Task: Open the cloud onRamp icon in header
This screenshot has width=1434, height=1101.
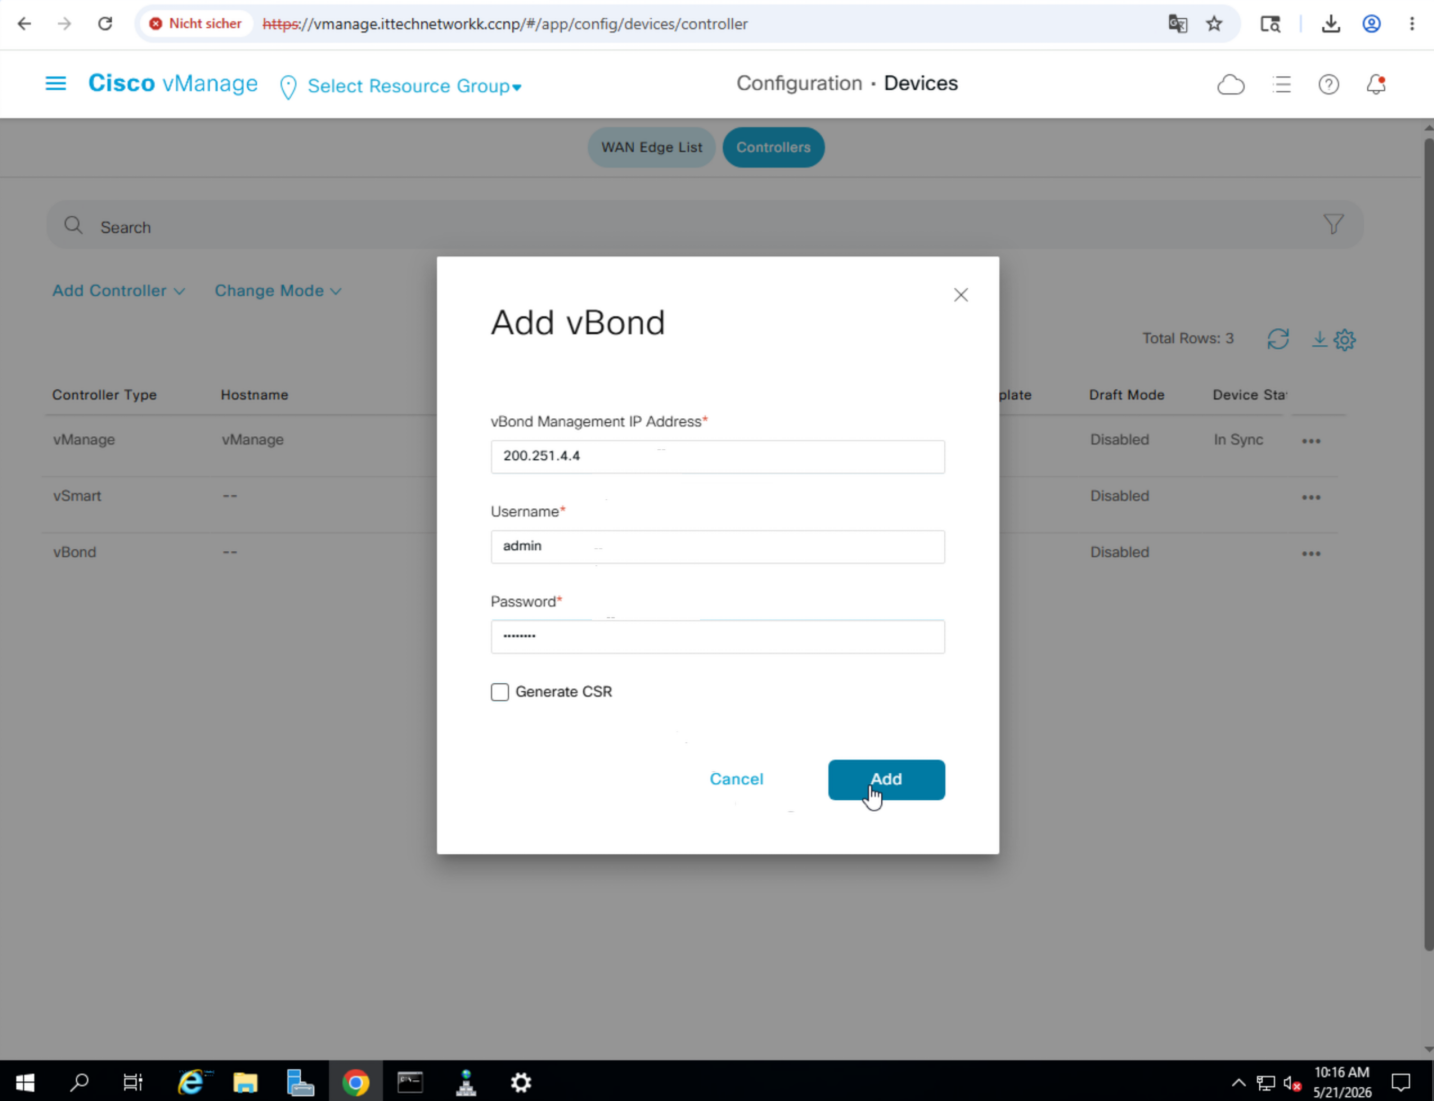Action: pyautogui.click(x=1231, y=85)
